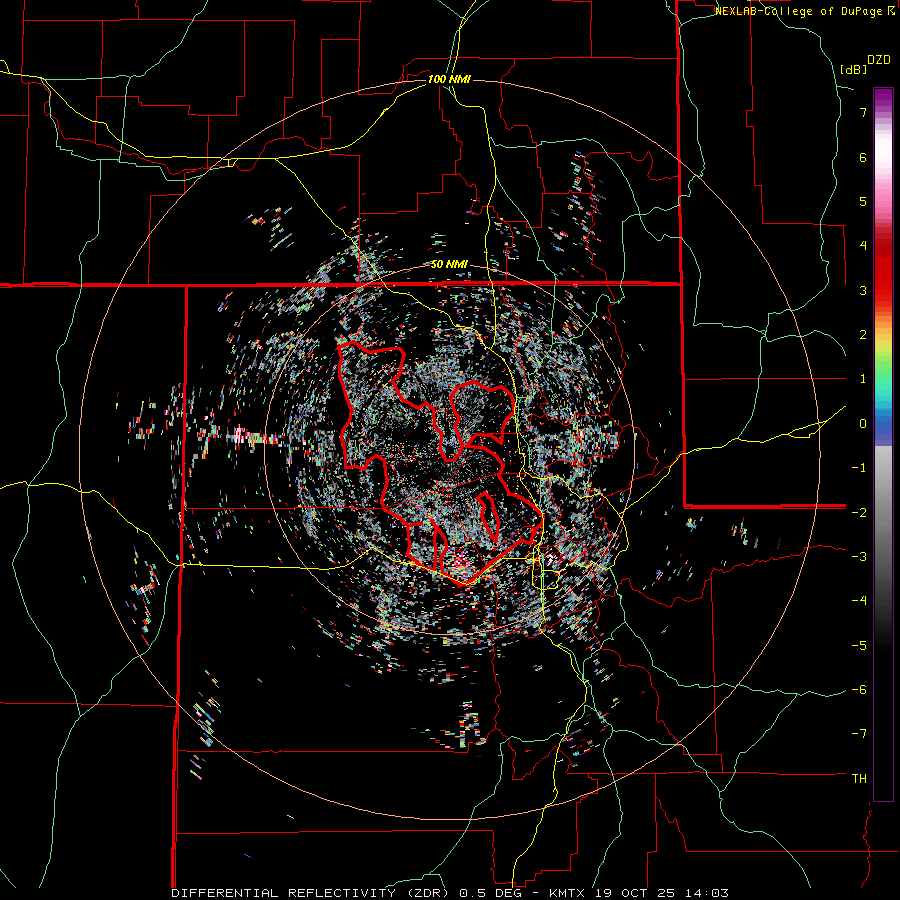Click the KMTX radar site identifier in caption

click(x=567, y=893)
